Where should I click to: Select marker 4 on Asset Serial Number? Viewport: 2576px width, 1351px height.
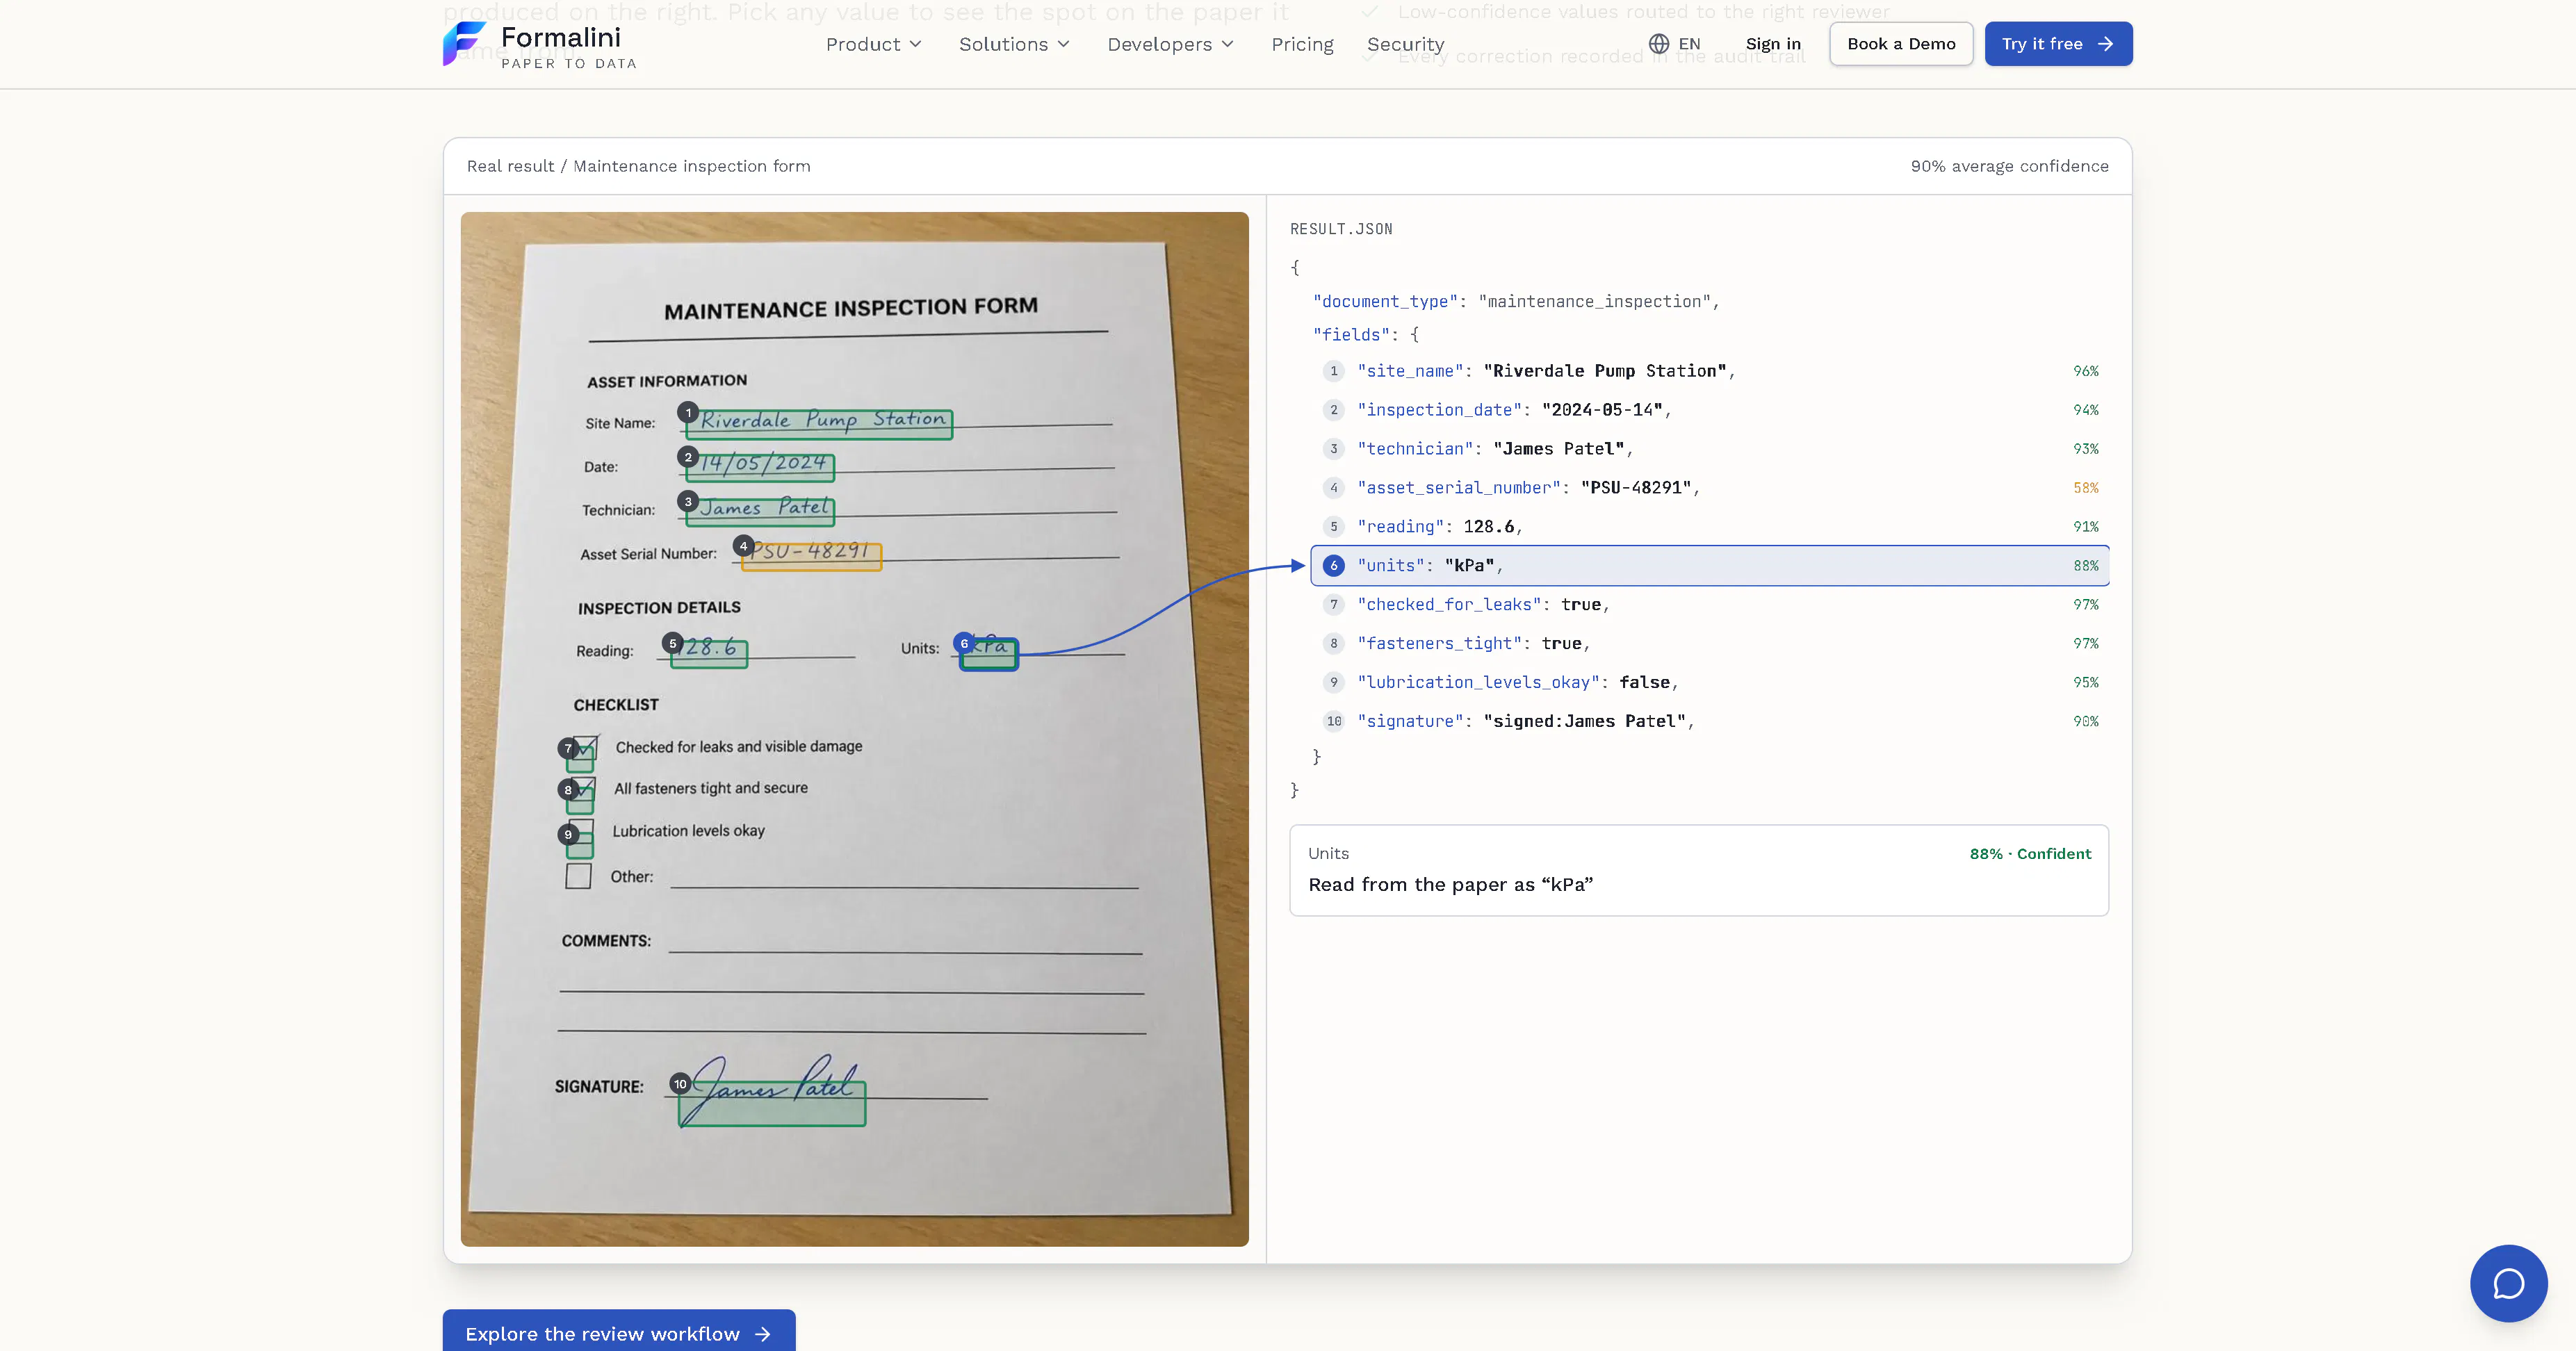(743, 546)
